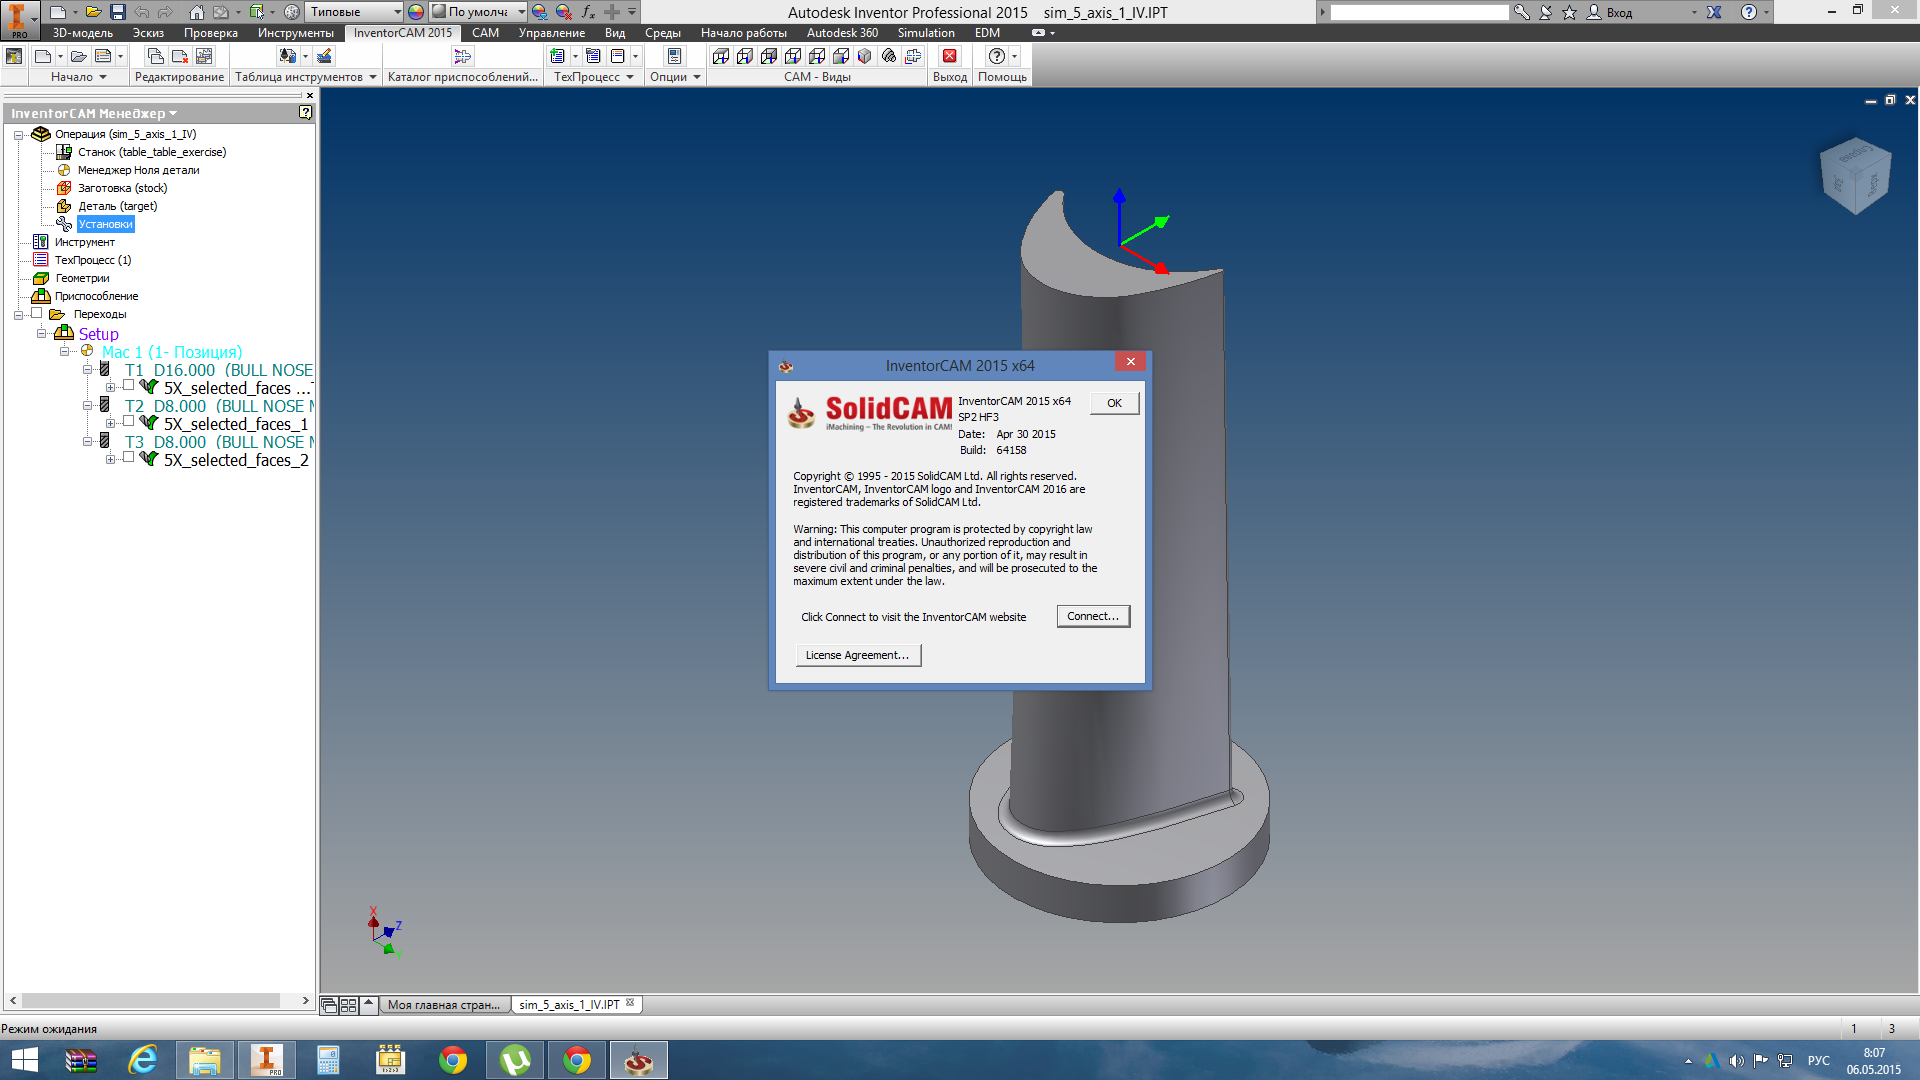The width and height of the screenshot is (1920, 1080).
Task: Toggle checkbox for 5X_selected_faces_1 operation
Action: [128, 422]
